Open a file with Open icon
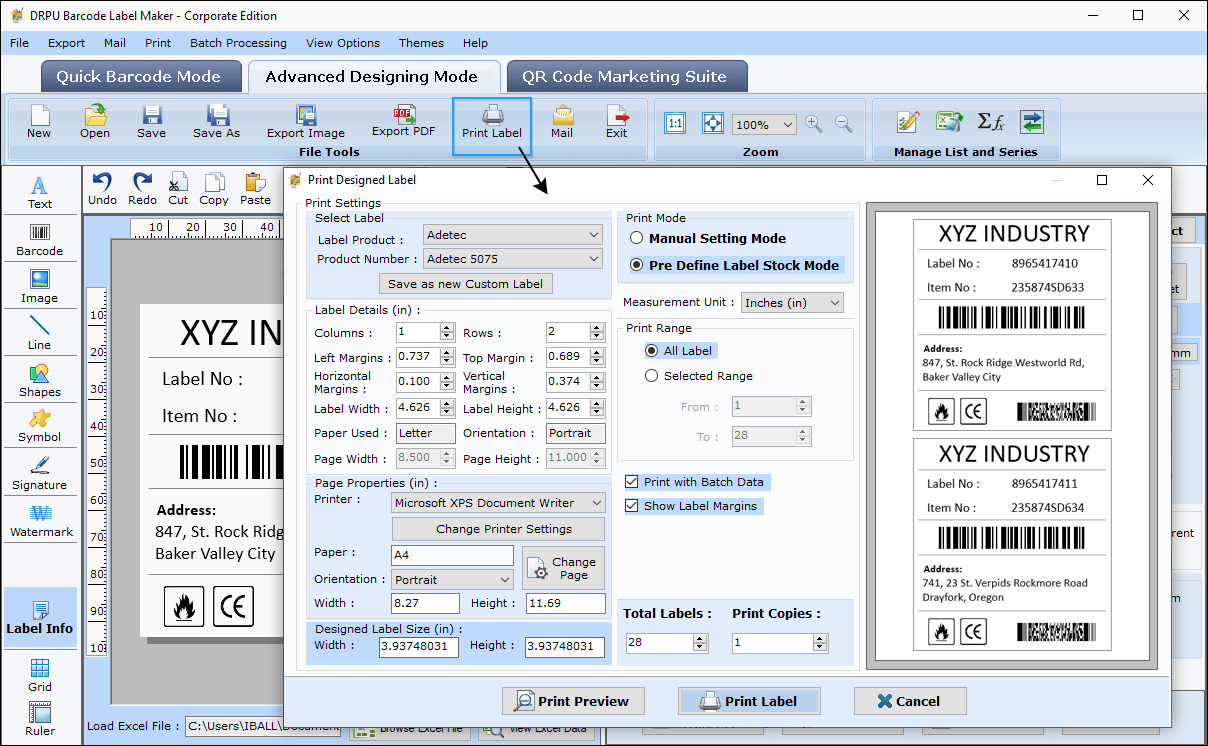Screen dimensions: 1208x746 [x=95, y=122]
